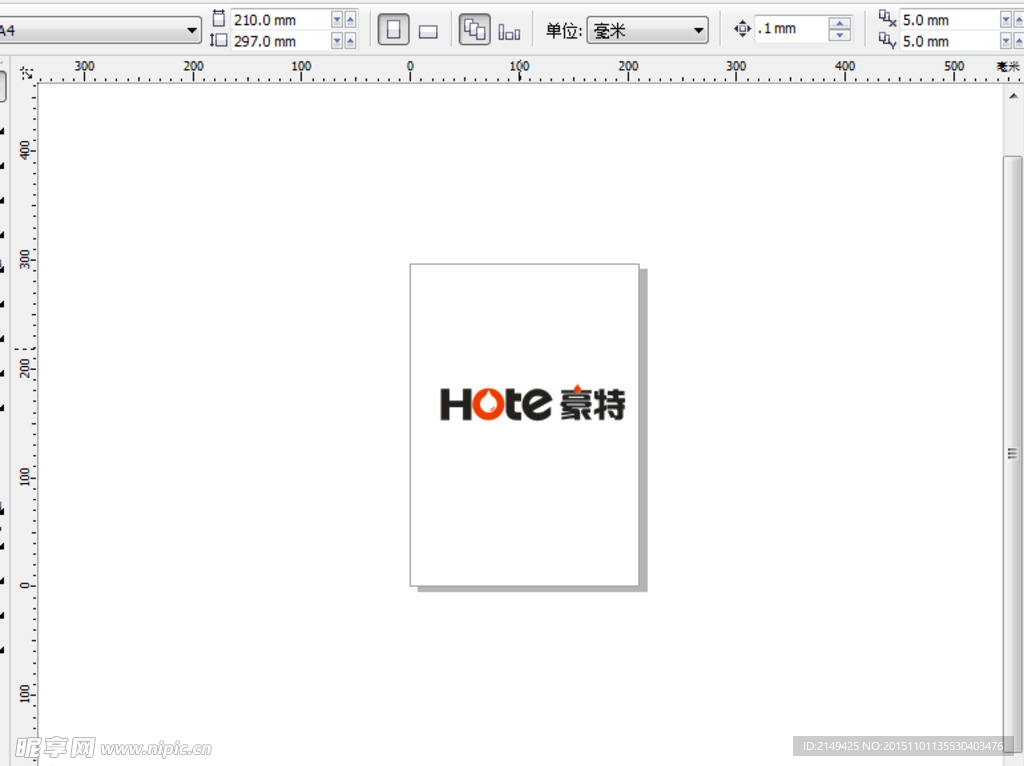Switch to landscape page orientation
This screenshot has width=1024, height=766.
point(428,31)
